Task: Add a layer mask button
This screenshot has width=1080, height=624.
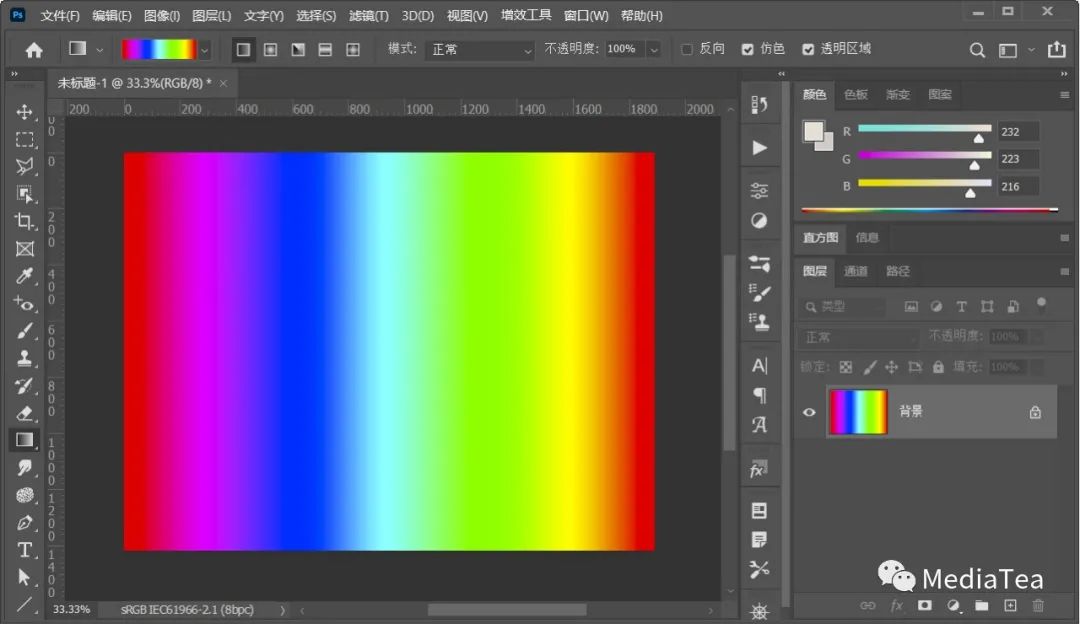Action: tap(924, 605)
